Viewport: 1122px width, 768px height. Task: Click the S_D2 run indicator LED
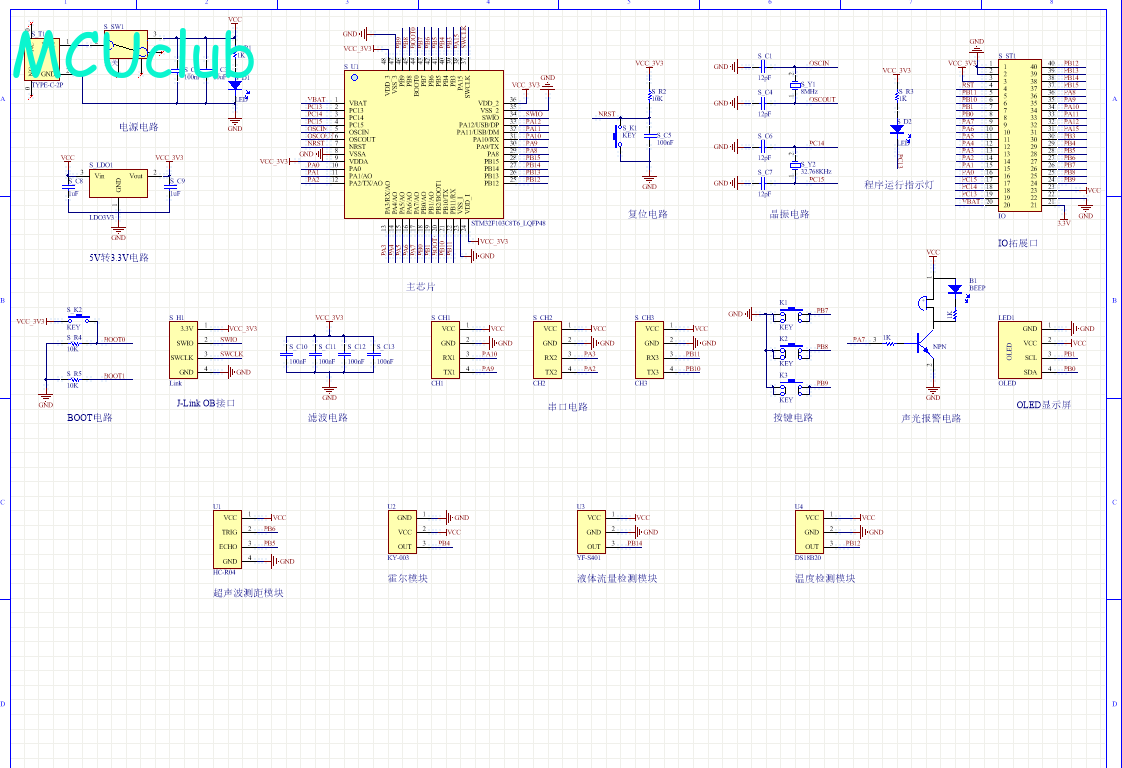[898, 130]
